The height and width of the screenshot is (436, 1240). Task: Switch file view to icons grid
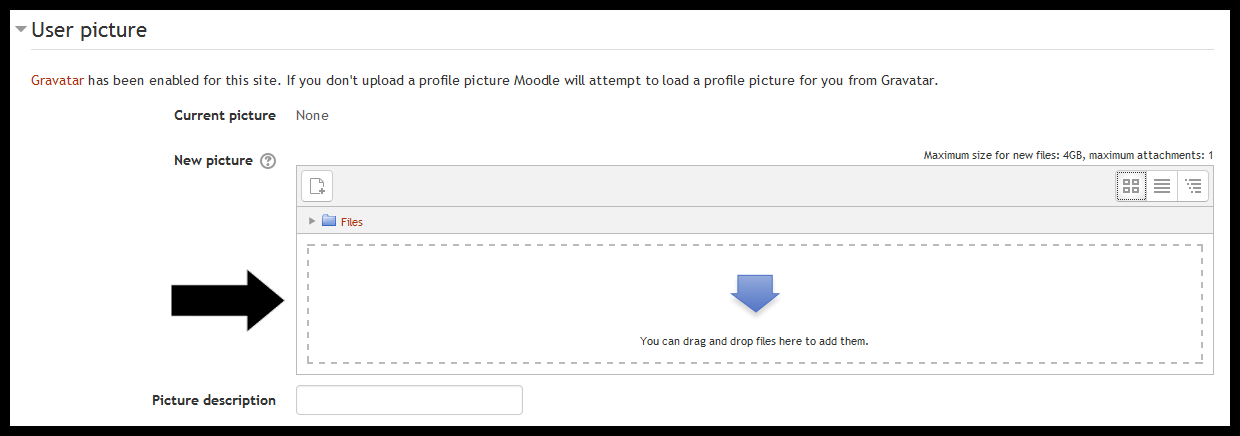tap(1132, 186)
